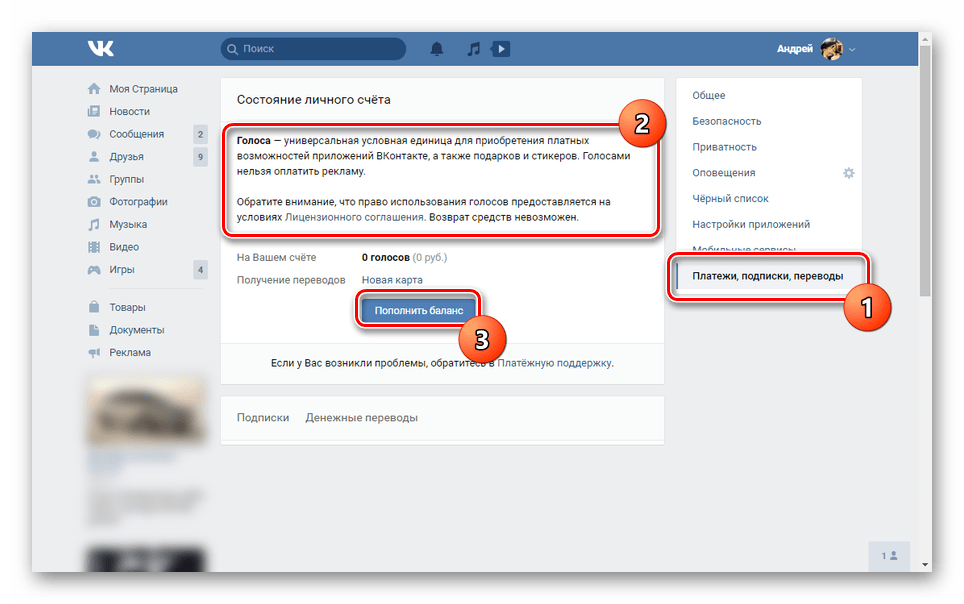This screenshot has width=964, height=604.
Task: Click the Реклама megaphone icon
Action: tap(93, 352)
